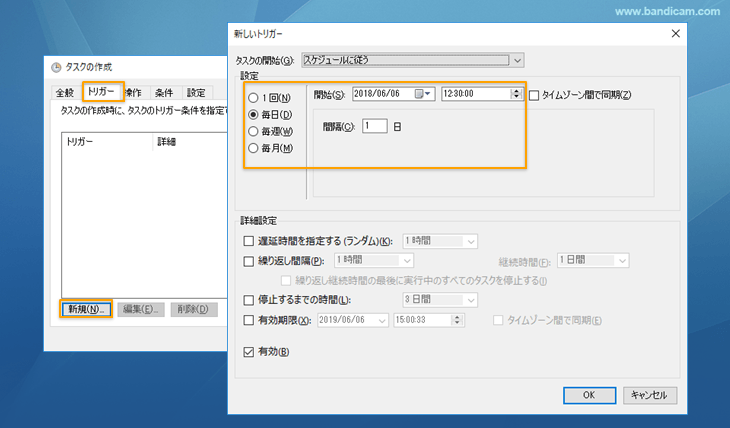Expand the 継続時間 1日間 dropdown

point(622,261)
